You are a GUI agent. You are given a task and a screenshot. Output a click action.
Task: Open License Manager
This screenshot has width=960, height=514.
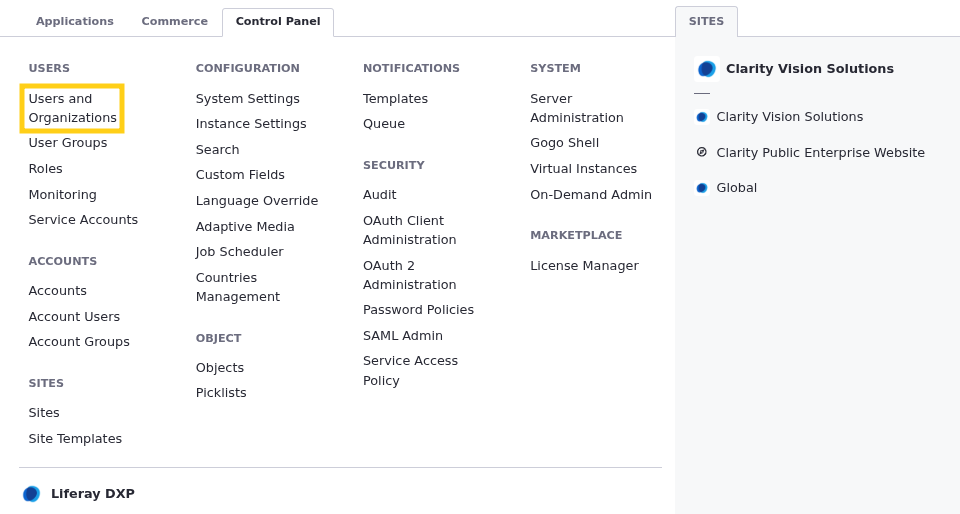pyautogui.click(x=584, y=266)
